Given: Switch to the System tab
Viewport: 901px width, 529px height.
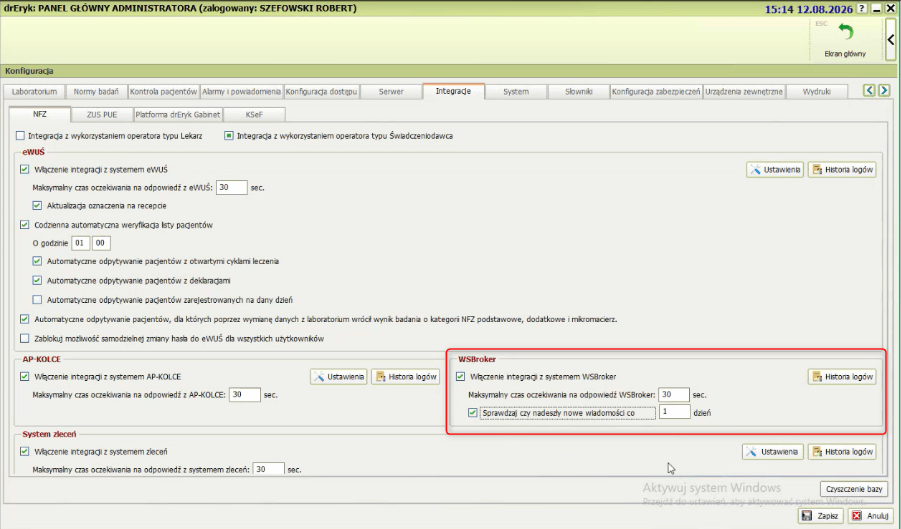Looking at the screenshot, I should 516,91.
